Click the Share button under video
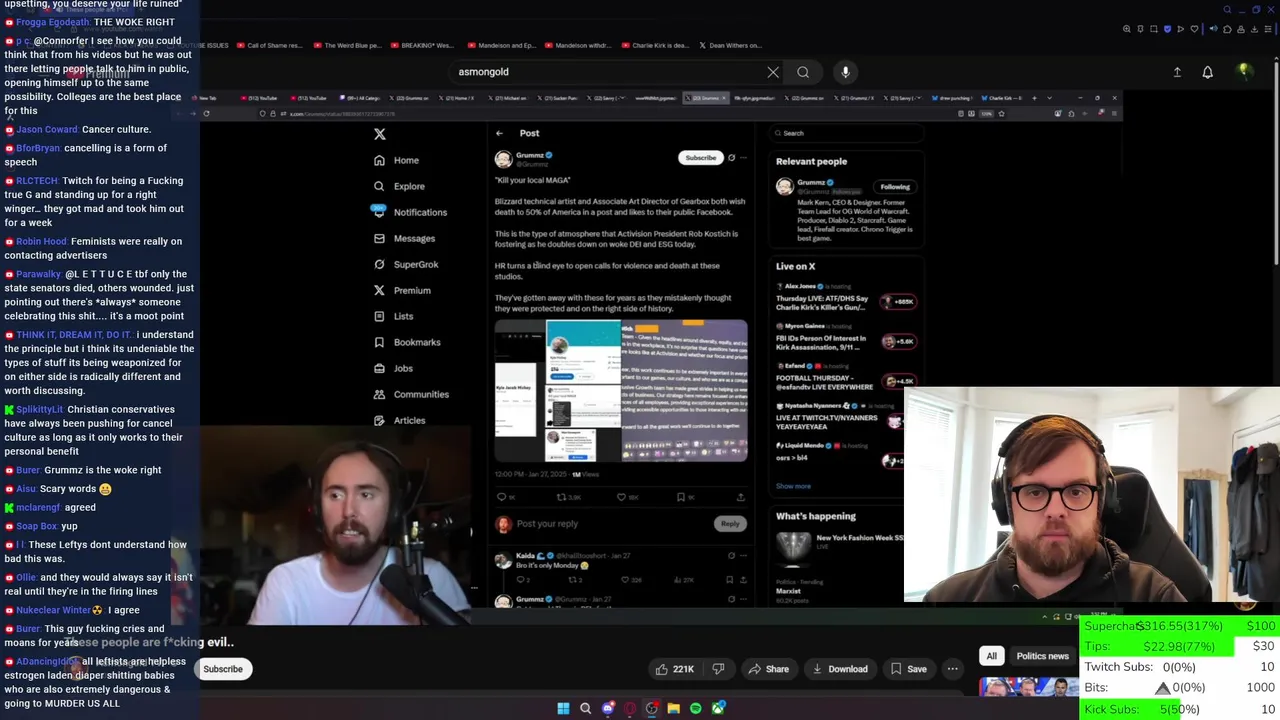The height and width of the screenshot is (720, 1280). [768, 669]
